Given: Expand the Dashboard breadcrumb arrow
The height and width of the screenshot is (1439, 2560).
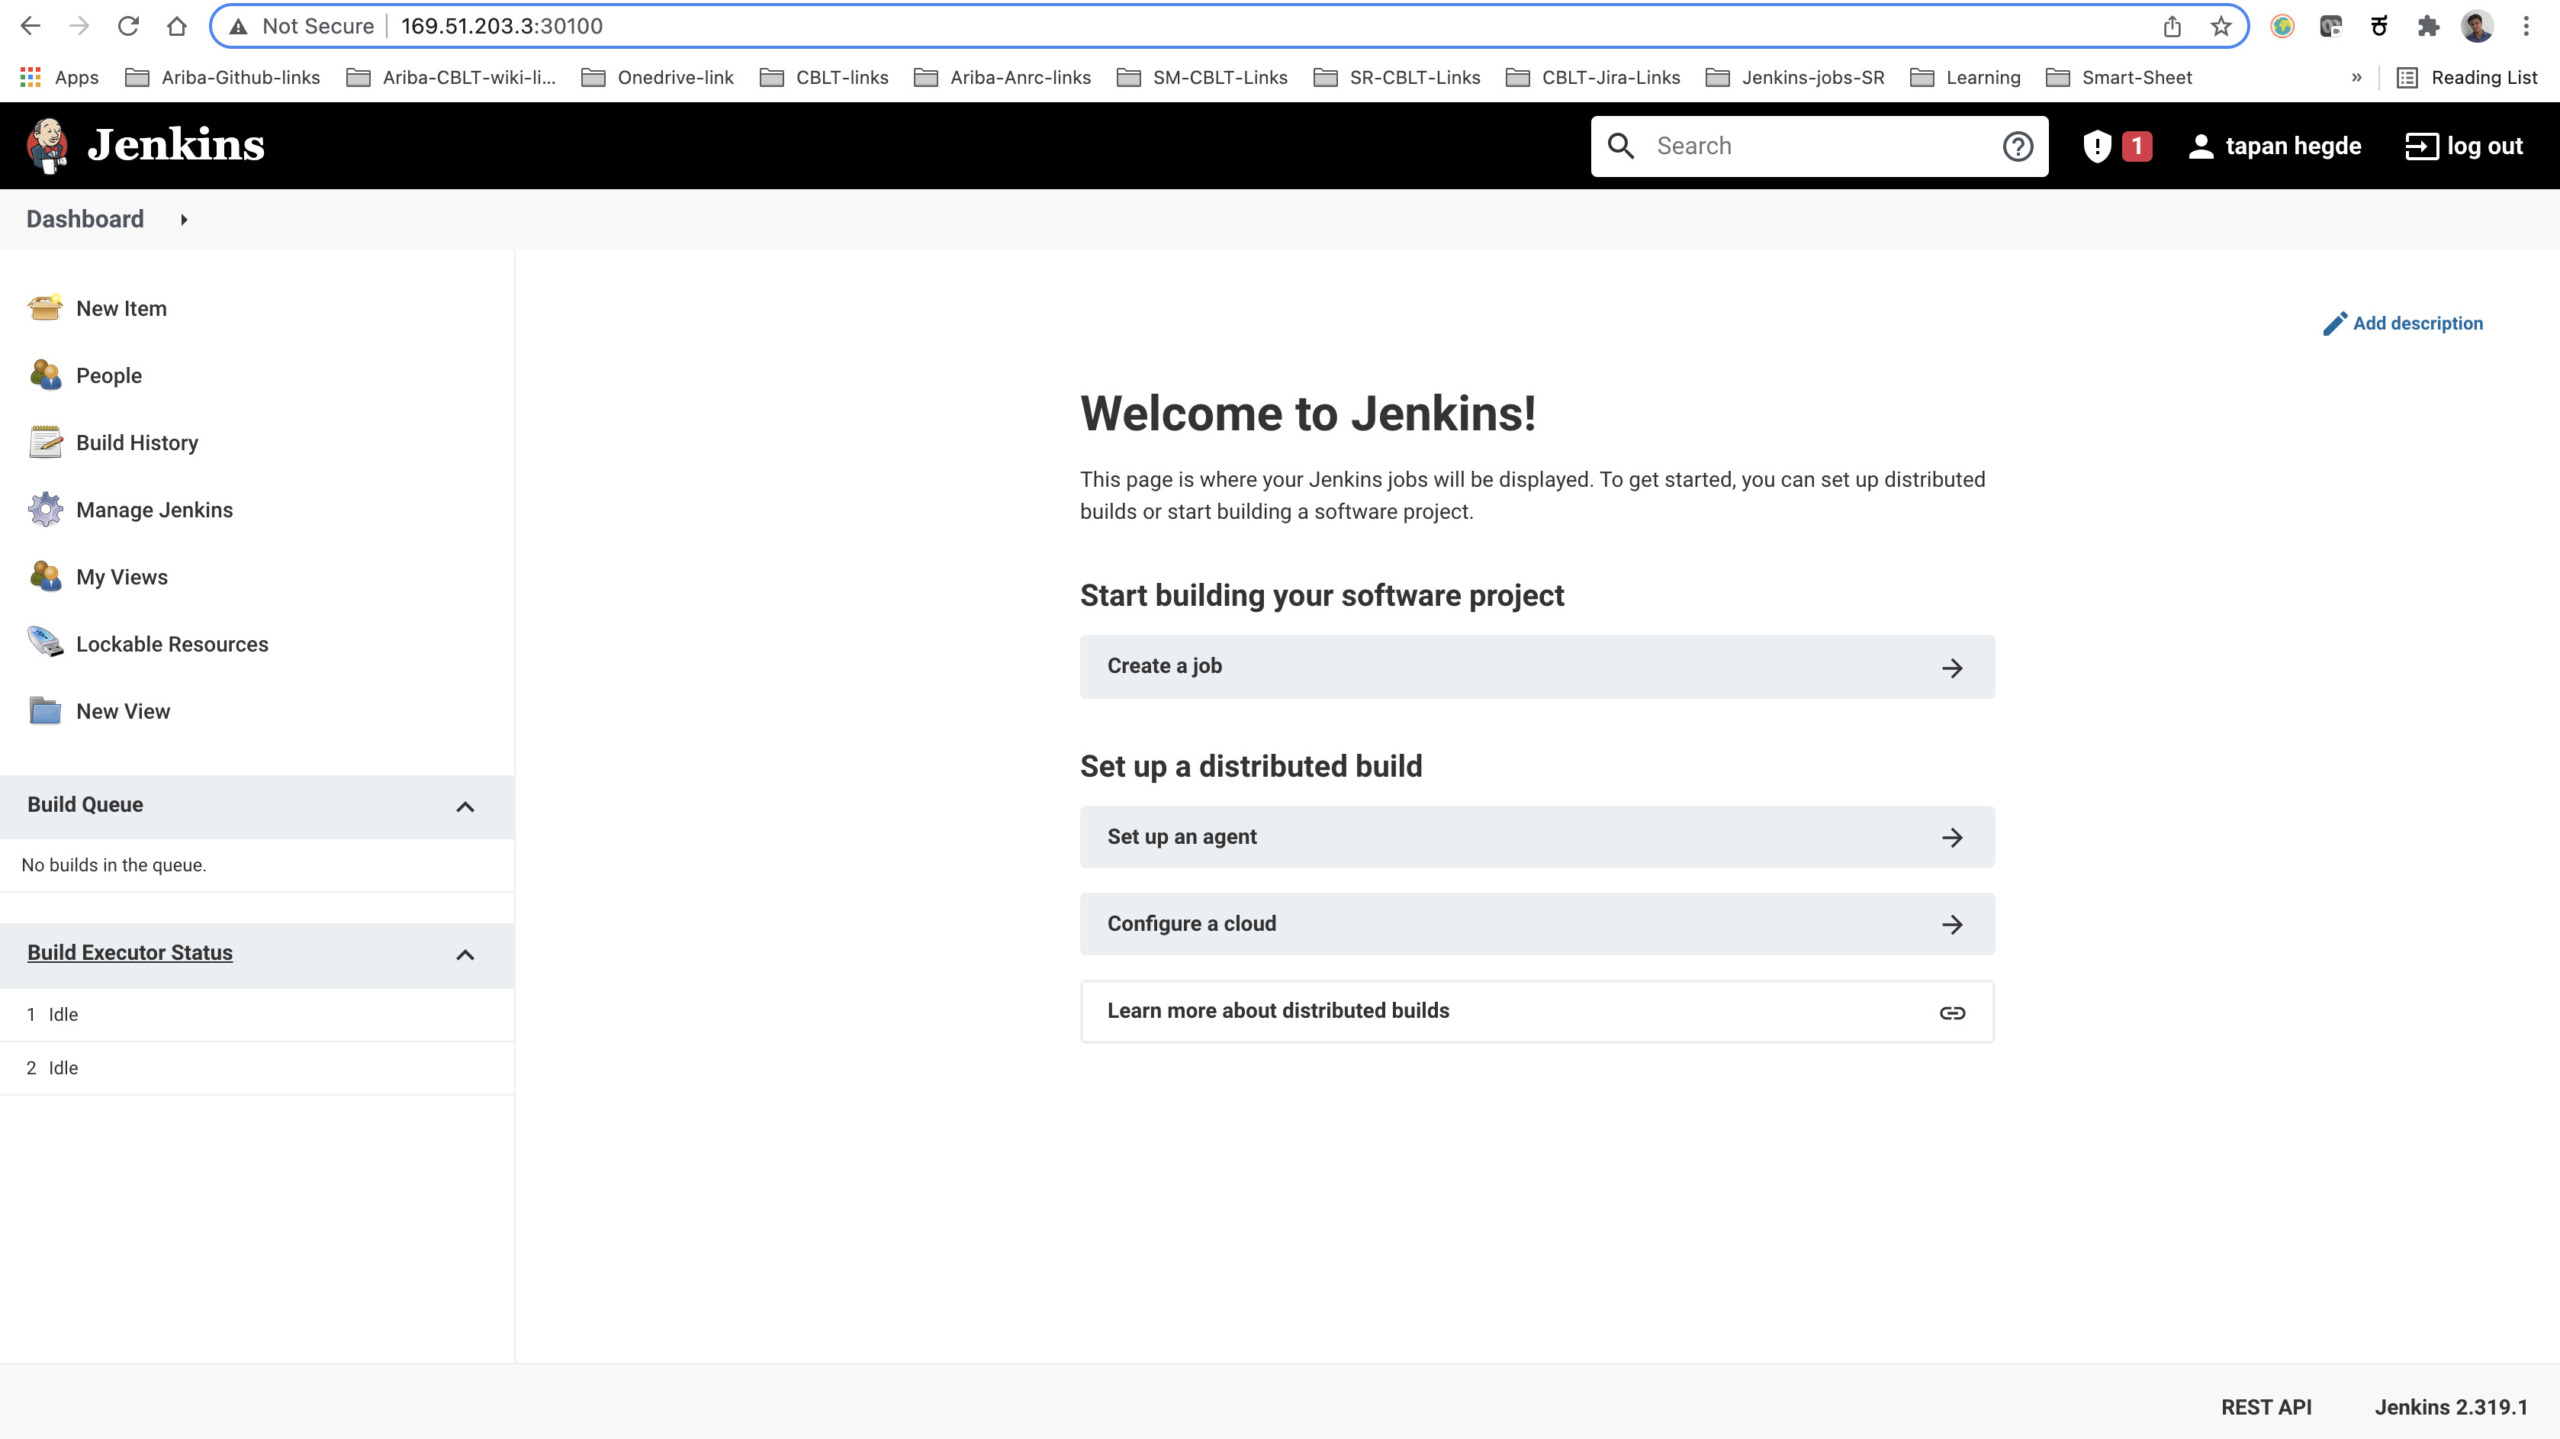Looking at the screenshot, I should coord(184,219).
